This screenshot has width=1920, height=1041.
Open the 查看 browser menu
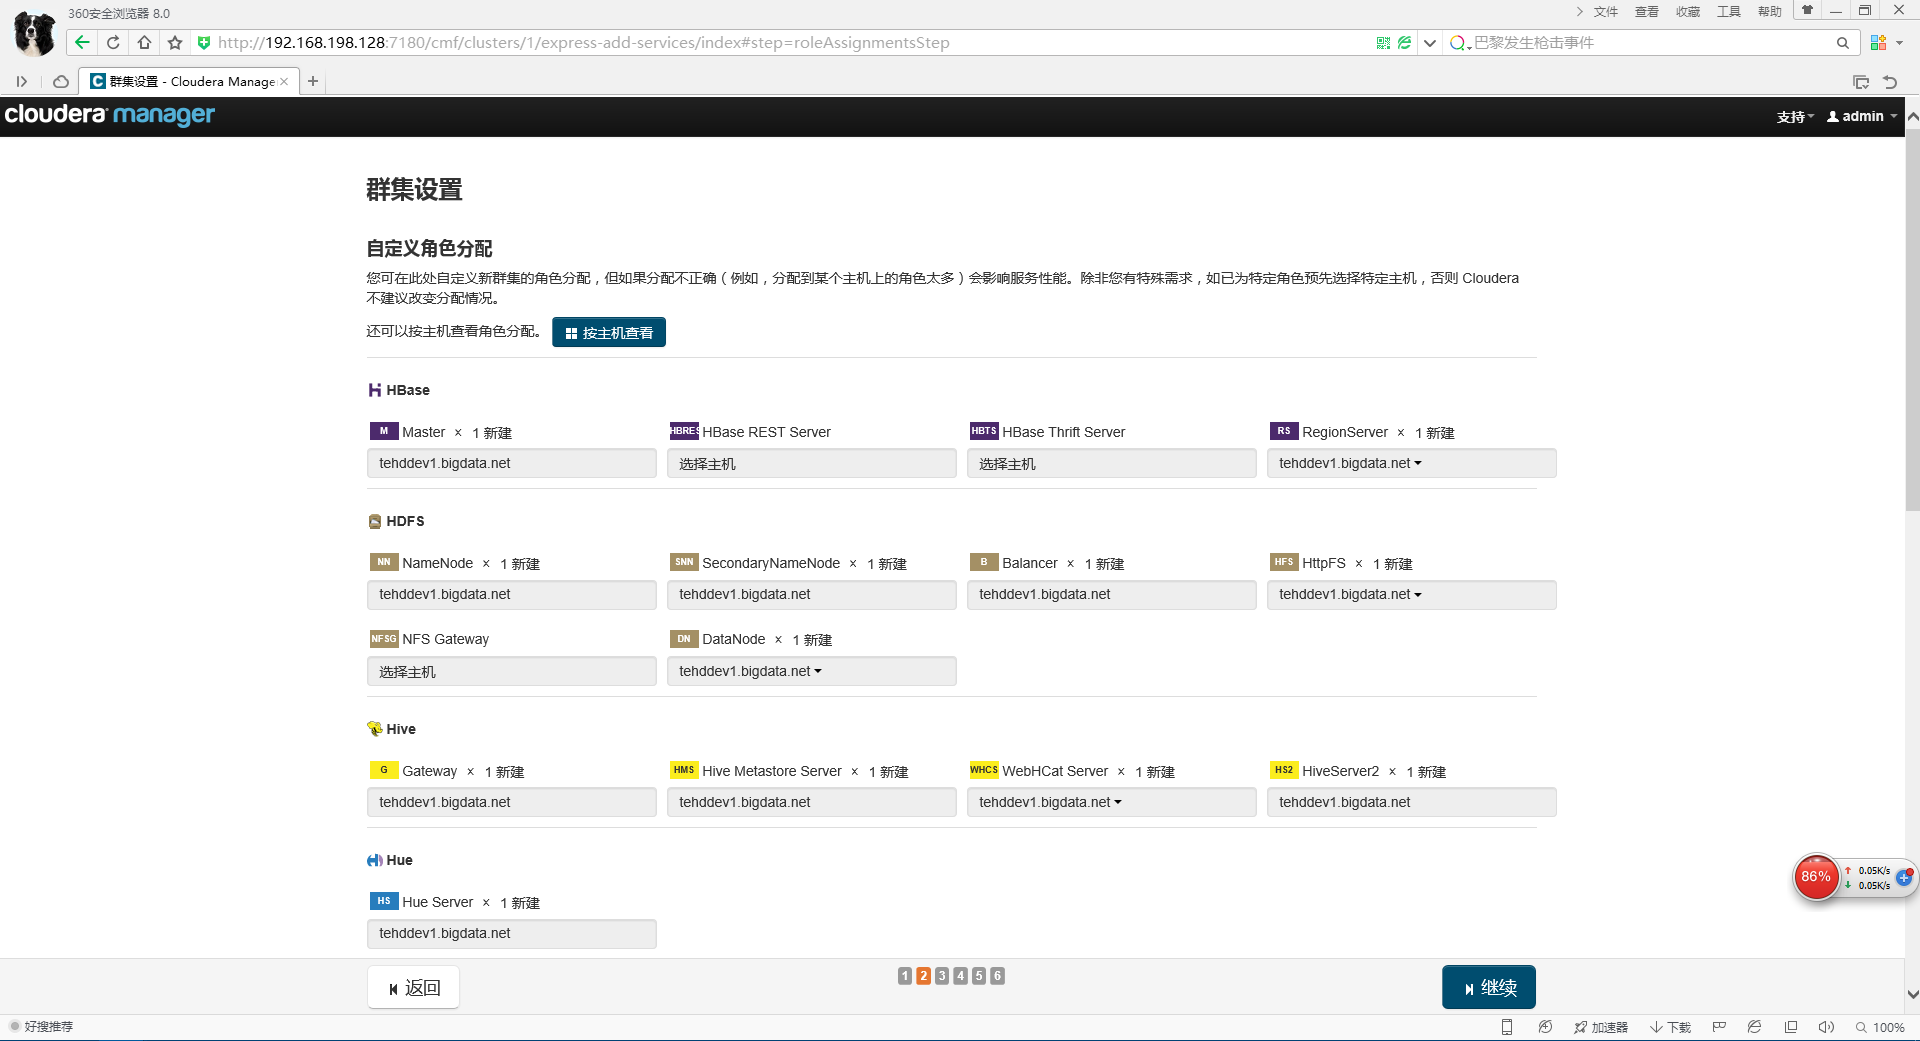pos(1647,12)
